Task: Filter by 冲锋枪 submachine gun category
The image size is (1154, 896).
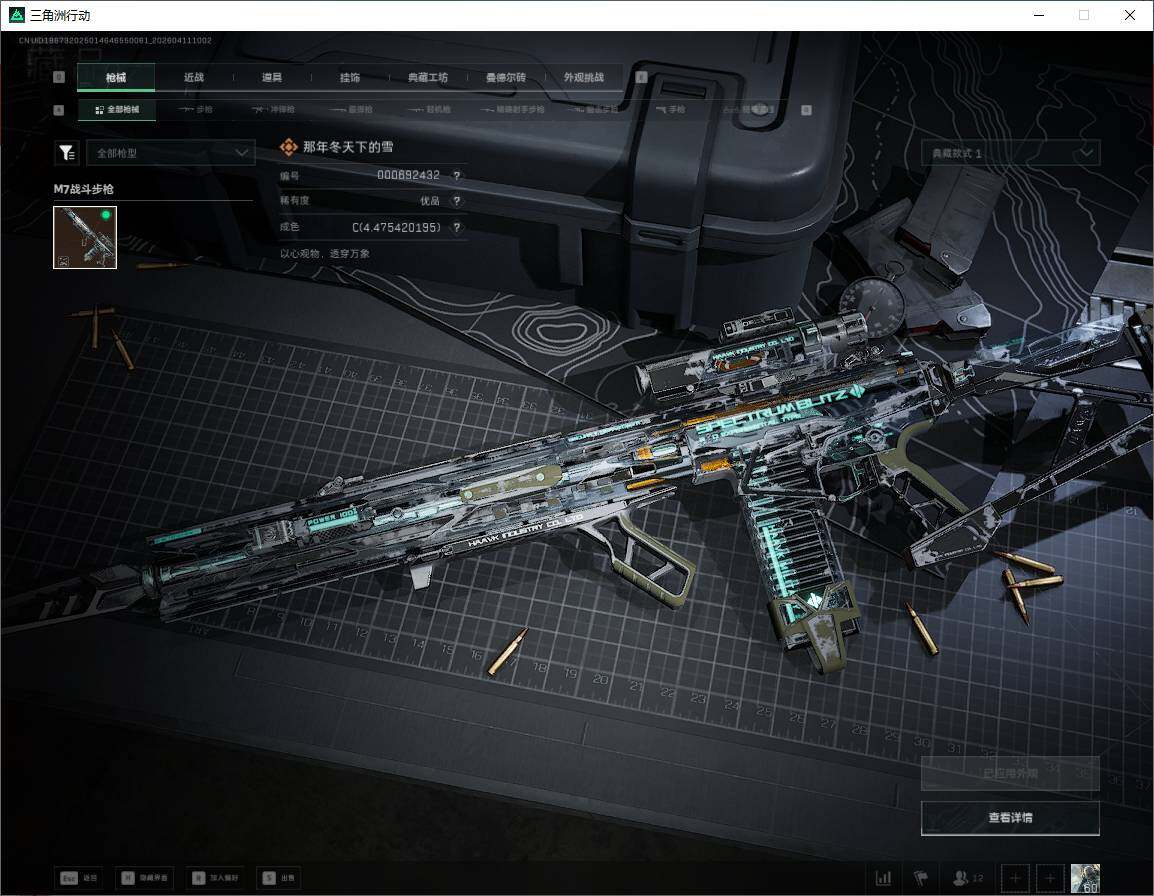Action: 273,110
